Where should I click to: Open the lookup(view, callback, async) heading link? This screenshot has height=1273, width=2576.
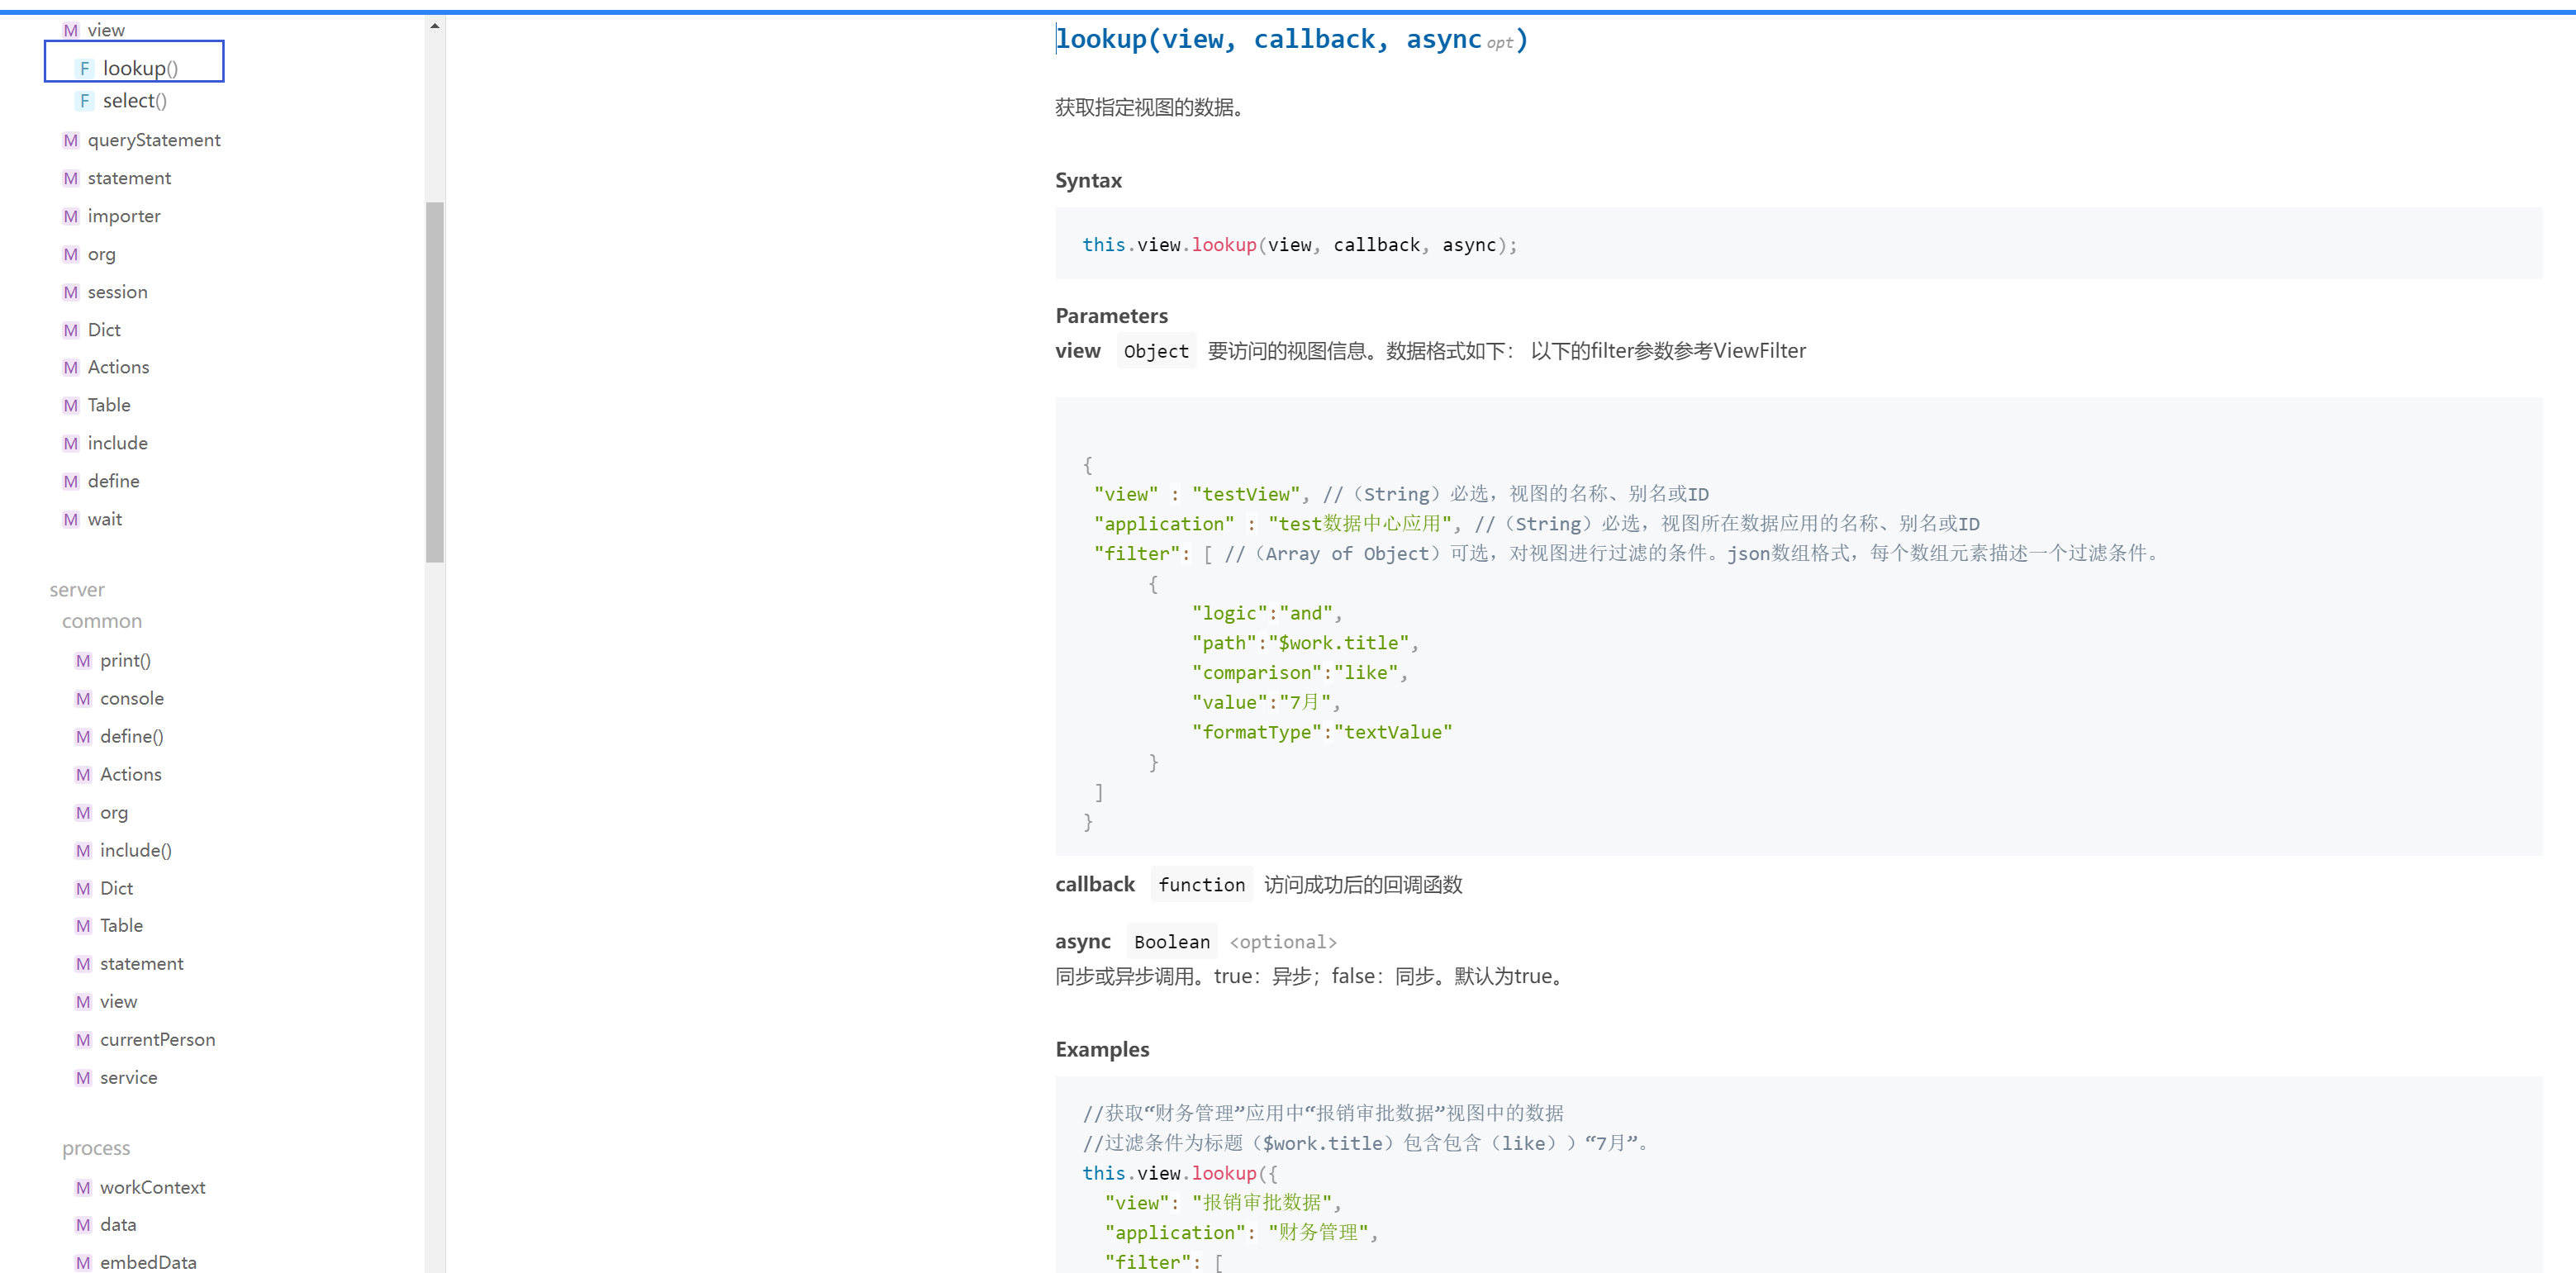1290,40
